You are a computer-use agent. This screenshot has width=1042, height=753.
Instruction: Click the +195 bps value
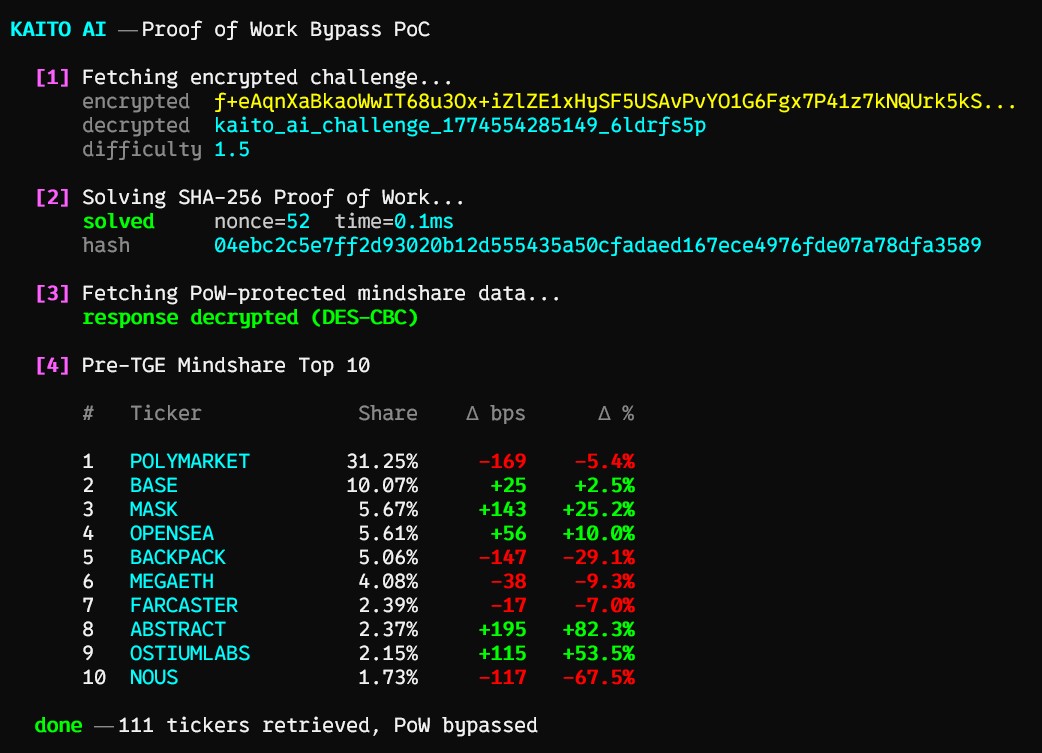coord(502,629)
